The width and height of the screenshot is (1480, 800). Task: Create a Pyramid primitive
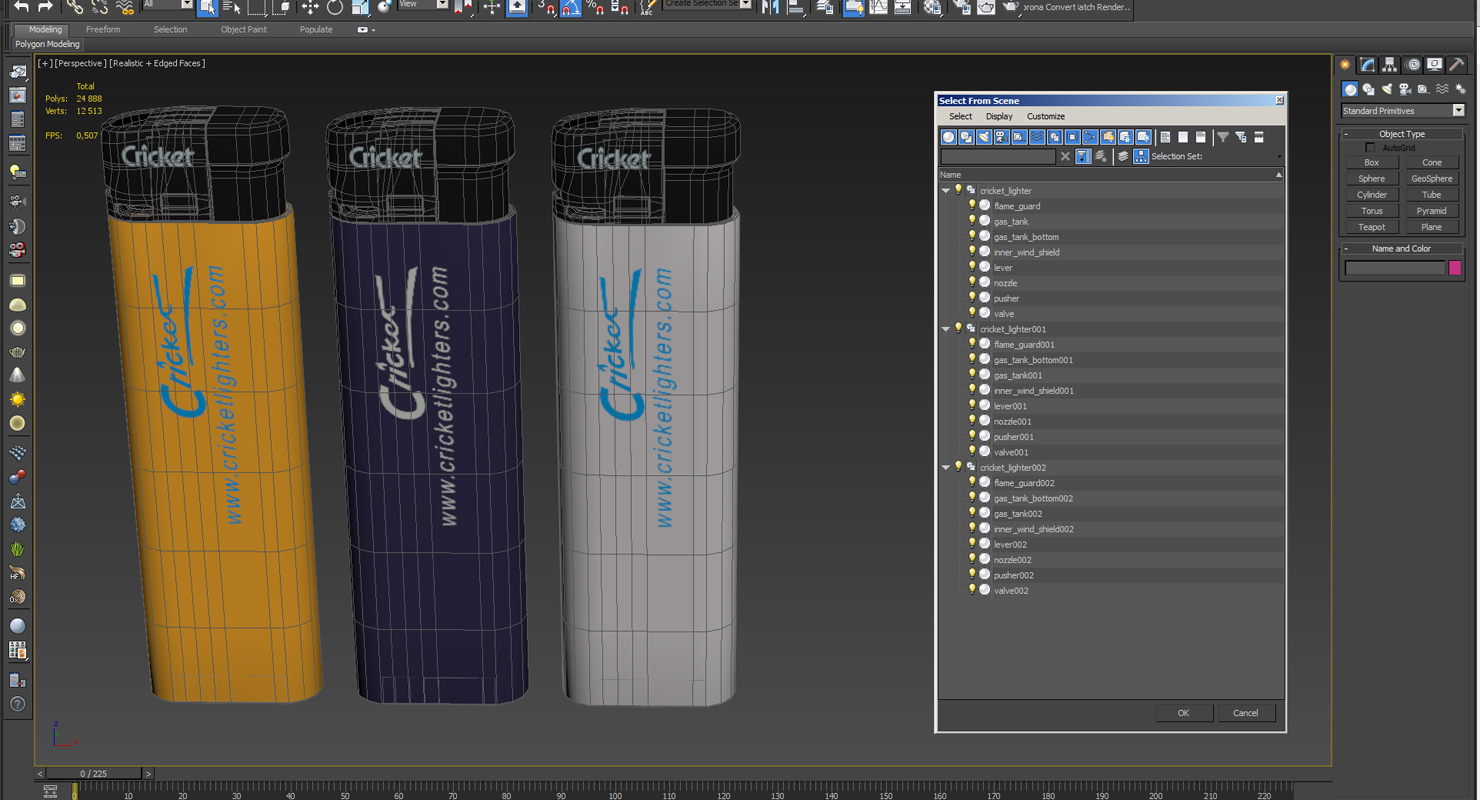click(x=1432, y=211)
